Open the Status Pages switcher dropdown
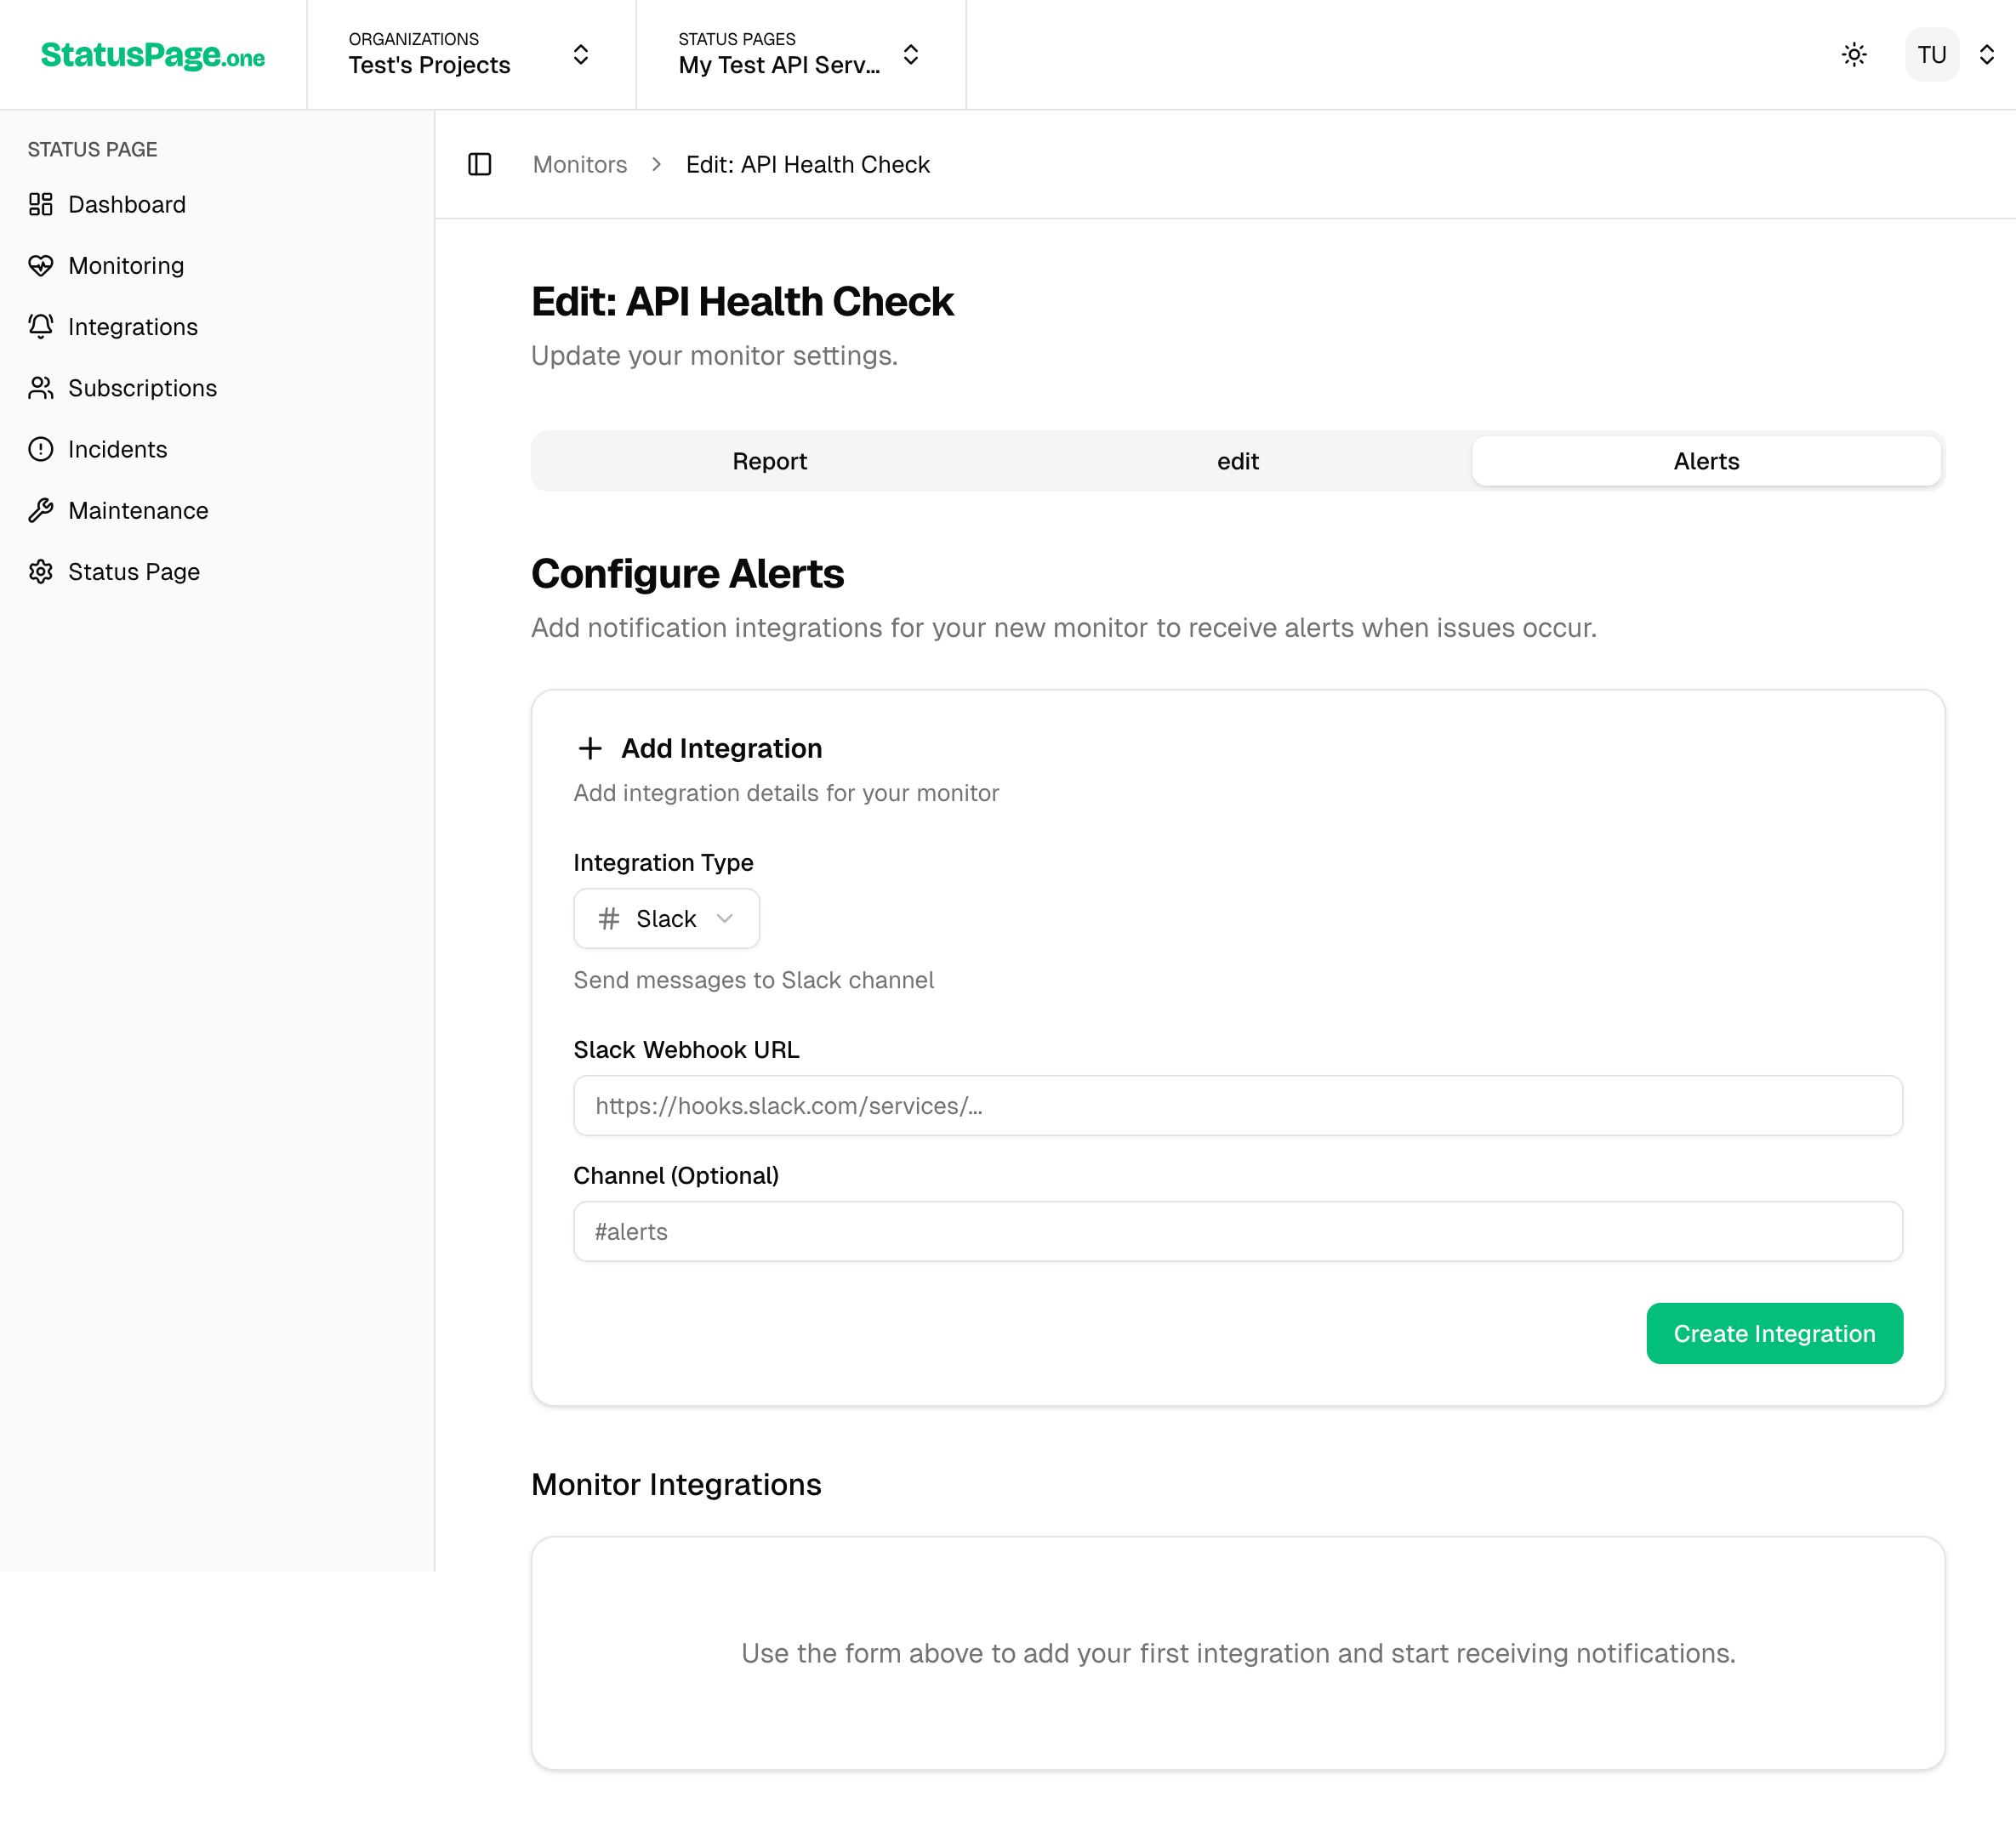 click(800, 55)
